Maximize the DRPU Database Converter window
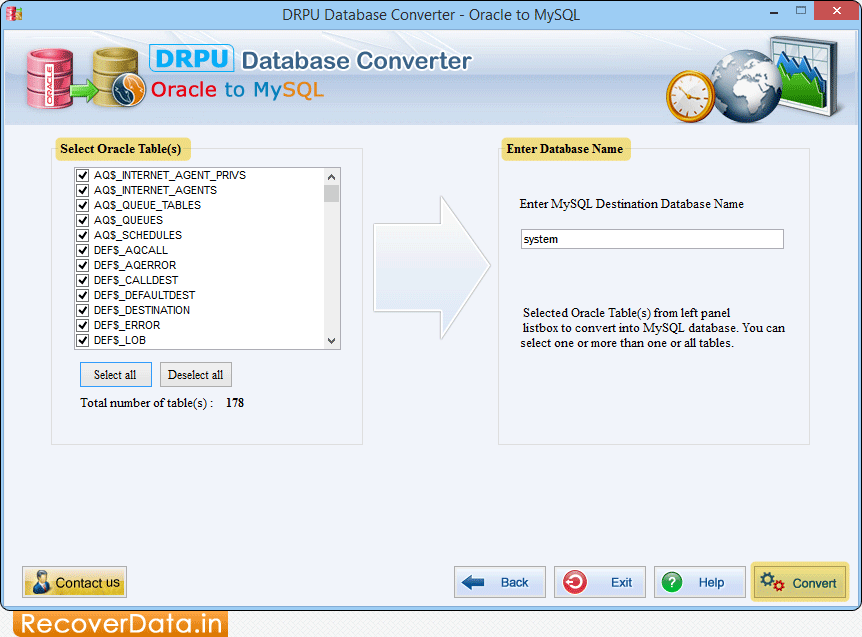Viewport: 862px width, 637px height. click(x=801, y=11)
